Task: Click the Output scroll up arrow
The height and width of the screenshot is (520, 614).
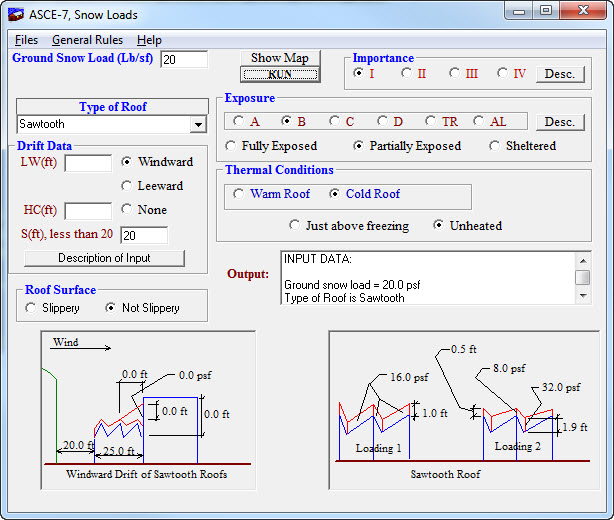Action: pos(583,260)
